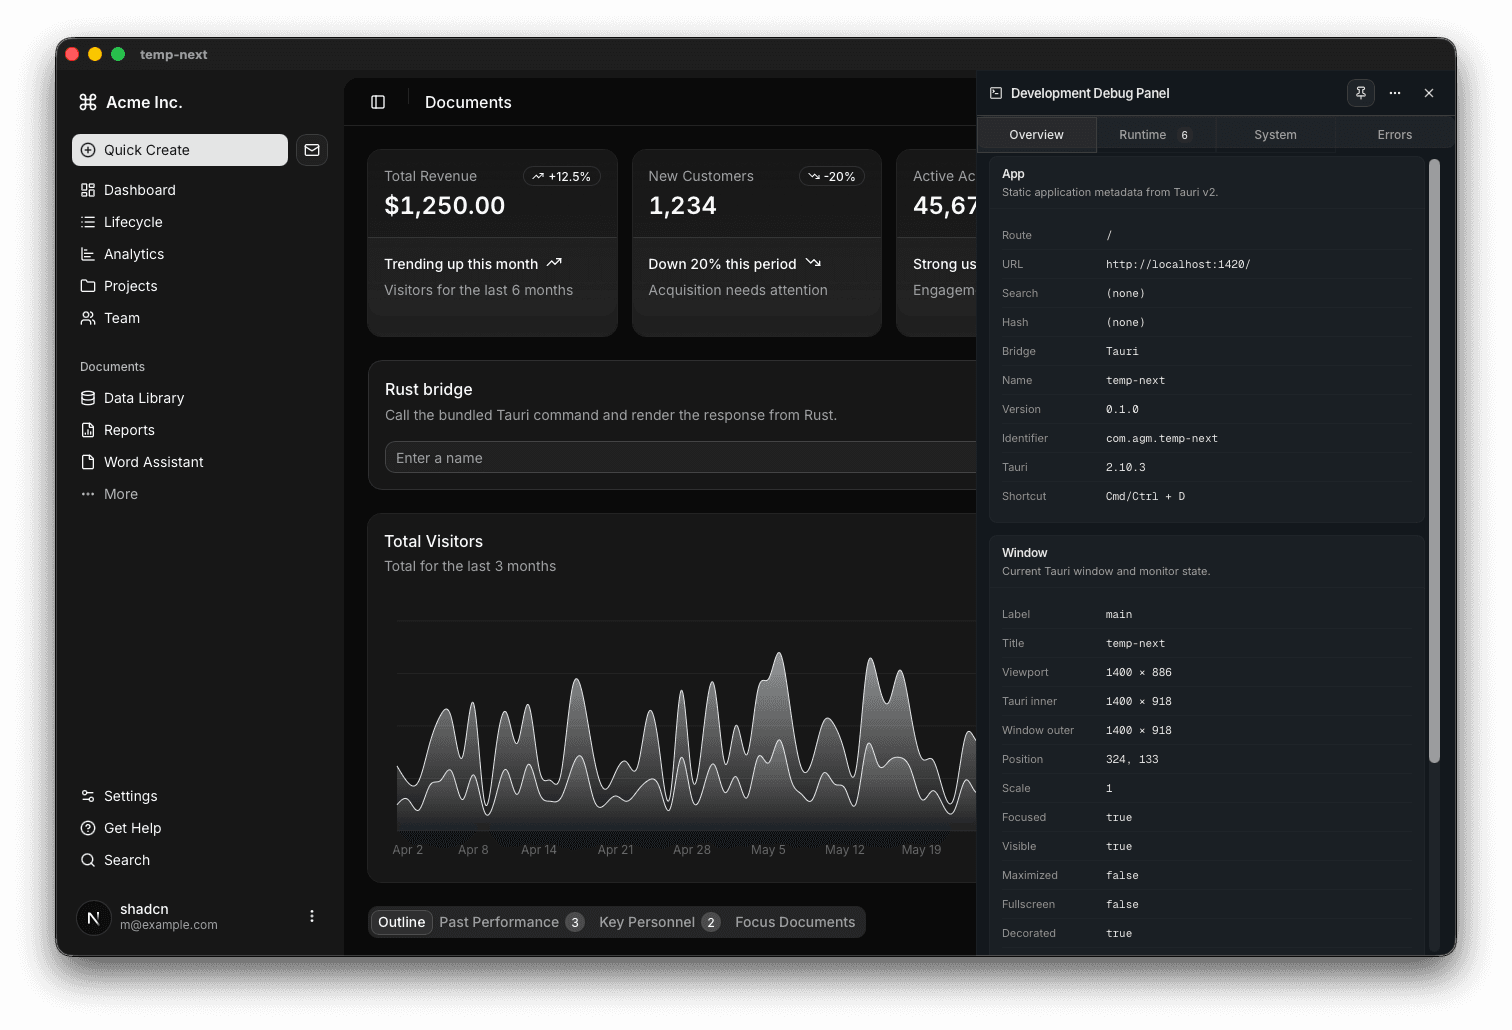The height and width of the screenshot is (1030, 1512).
Task: Open the Data Library
Action: [144, 398]
